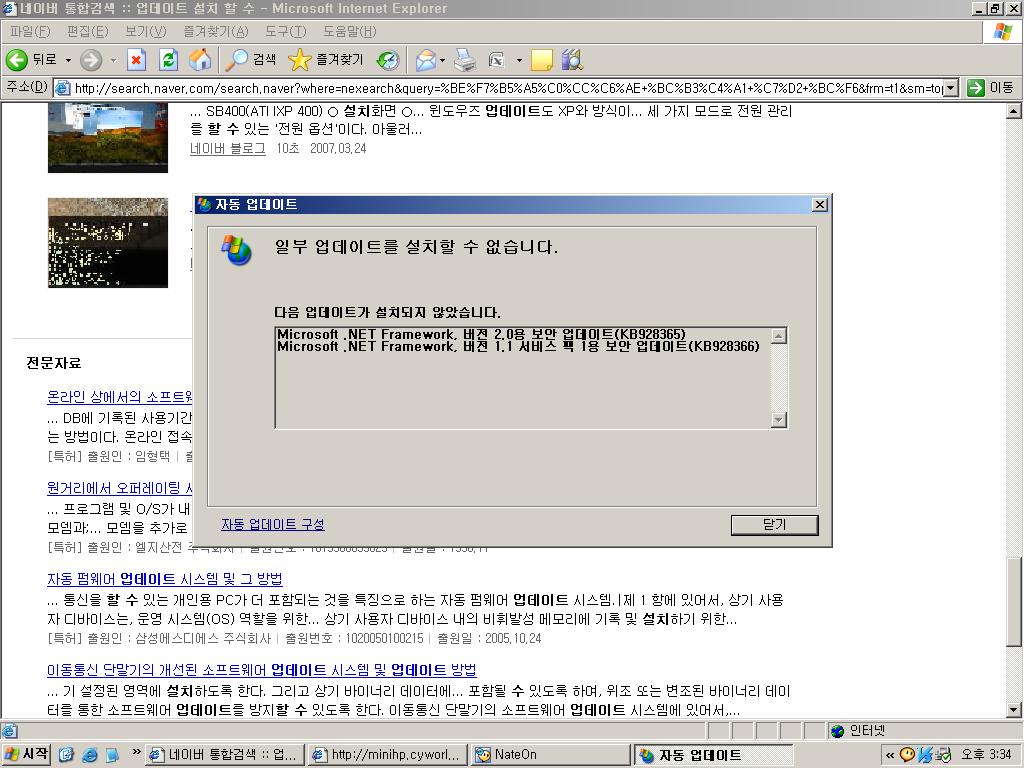
Task: Open the 편집(E) menu
Action: [x=88, y=31]
